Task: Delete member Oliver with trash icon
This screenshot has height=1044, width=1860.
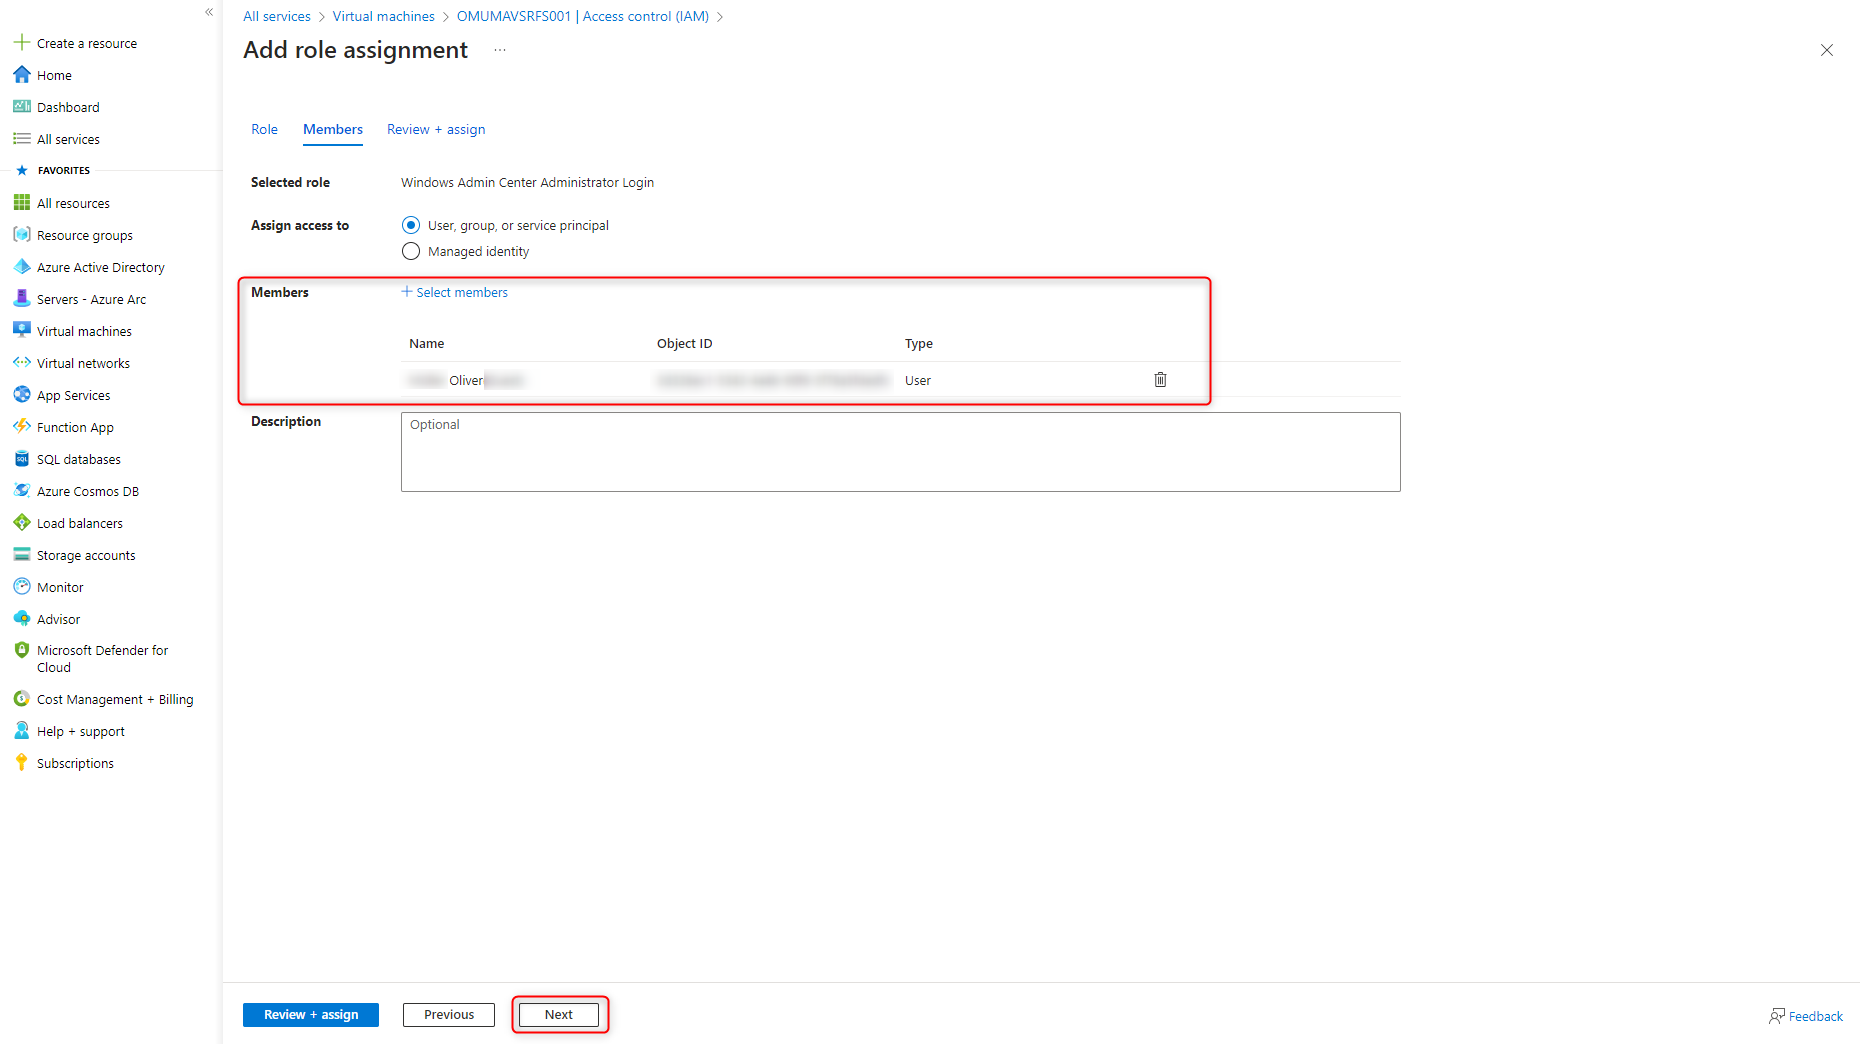Action: pos(1160,379)
